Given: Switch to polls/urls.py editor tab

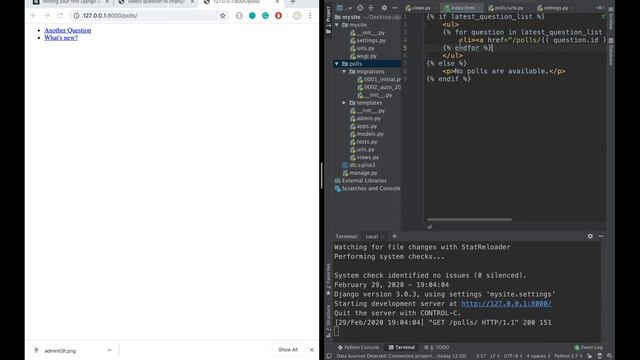Looking at the screenshot, I should [508, 8].
